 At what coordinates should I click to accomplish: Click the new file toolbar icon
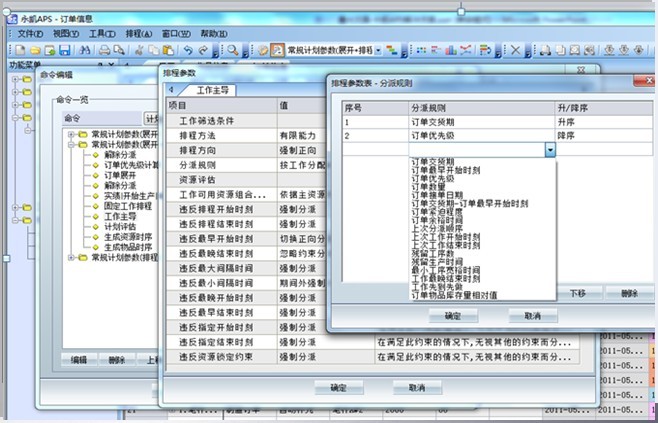21,49
